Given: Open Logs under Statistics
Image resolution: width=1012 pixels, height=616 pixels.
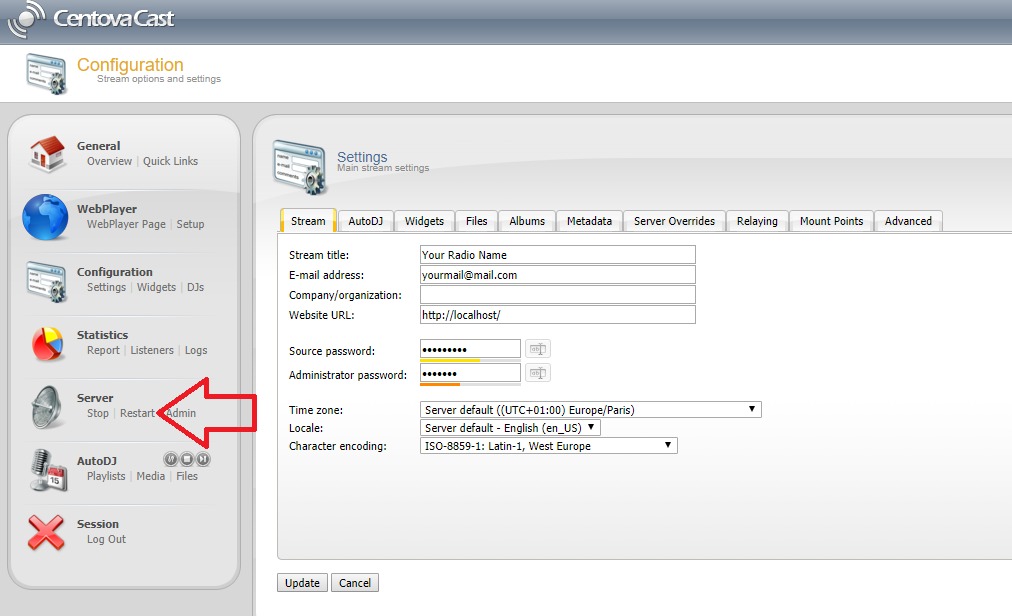Looking at the screenshot, I should (x=196, y=350).
